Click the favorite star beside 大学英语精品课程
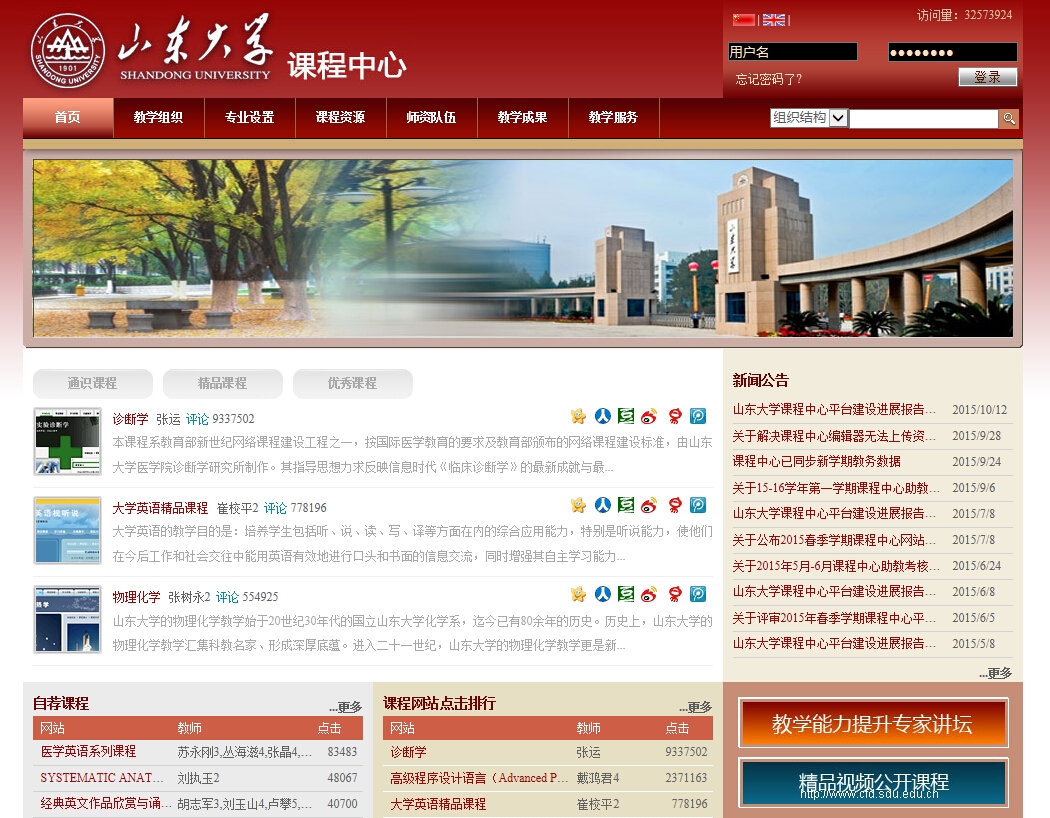The image size is (1050, 818). click(578, 506)
